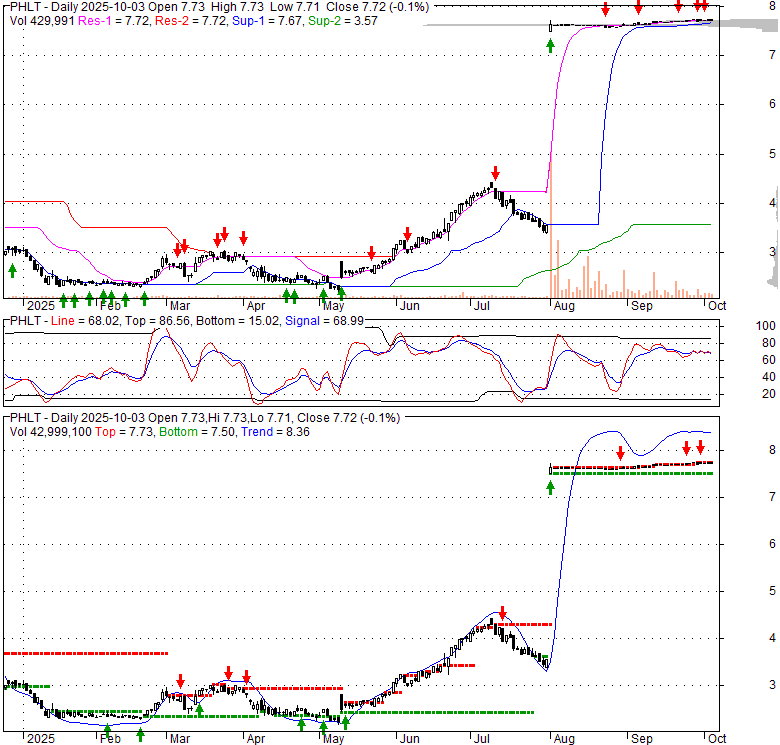
Task: Click price level '6' on top chart axis
Action: [x=772, y=103]
